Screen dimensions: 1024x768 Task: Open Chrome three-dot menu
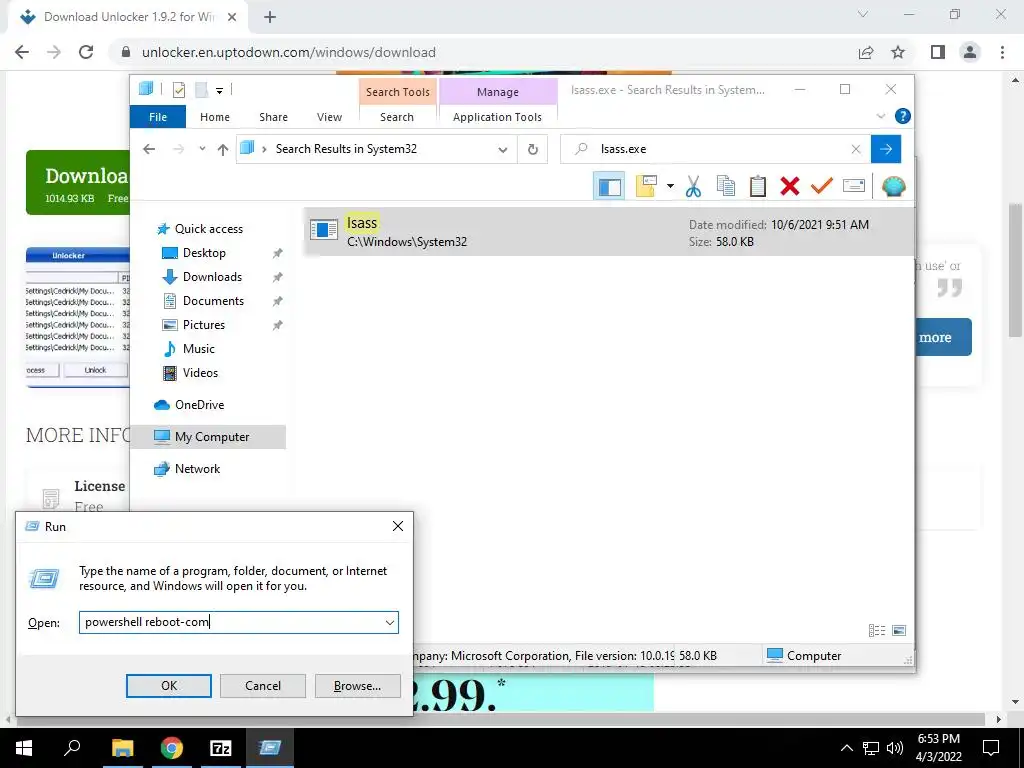click(x=1002, y=52)
